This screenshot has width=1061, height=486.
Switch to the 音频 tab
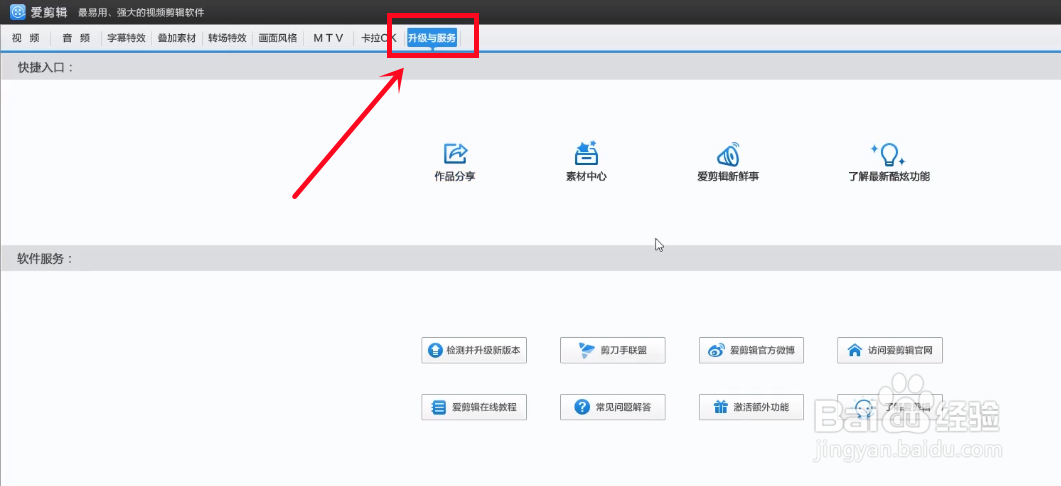(76, 38)
